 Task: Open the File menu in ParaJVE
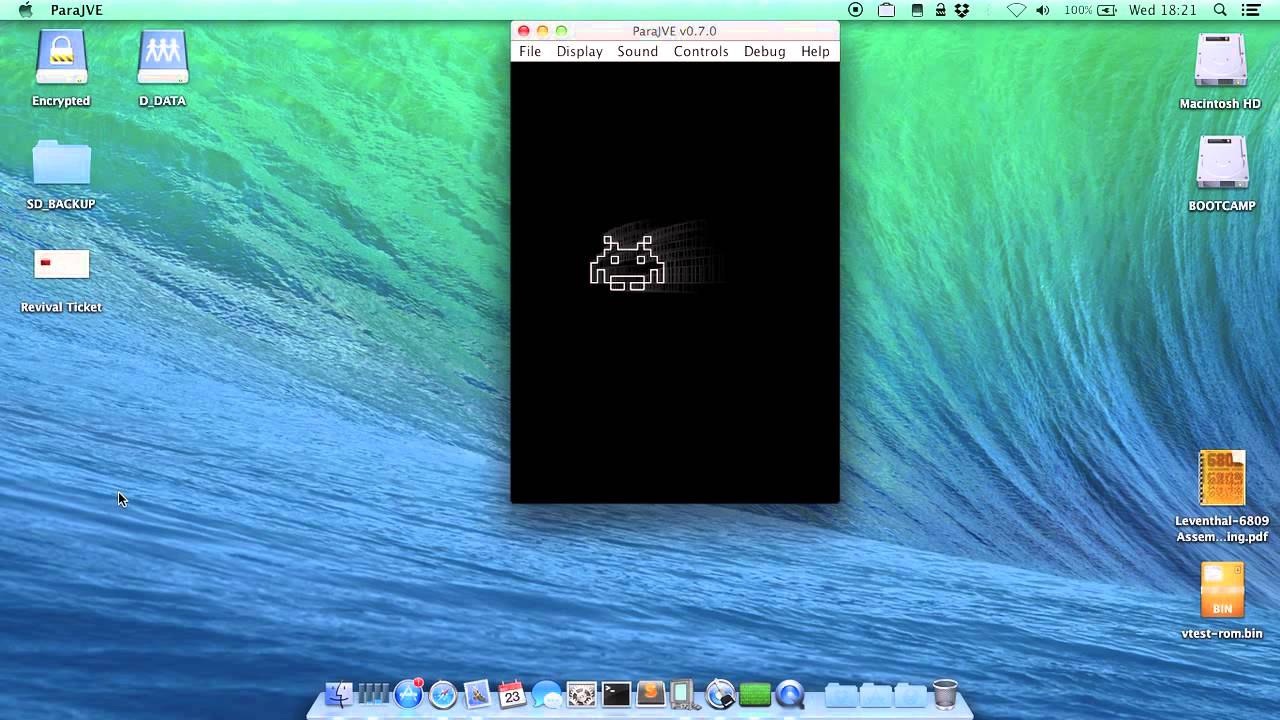[530, 51]
